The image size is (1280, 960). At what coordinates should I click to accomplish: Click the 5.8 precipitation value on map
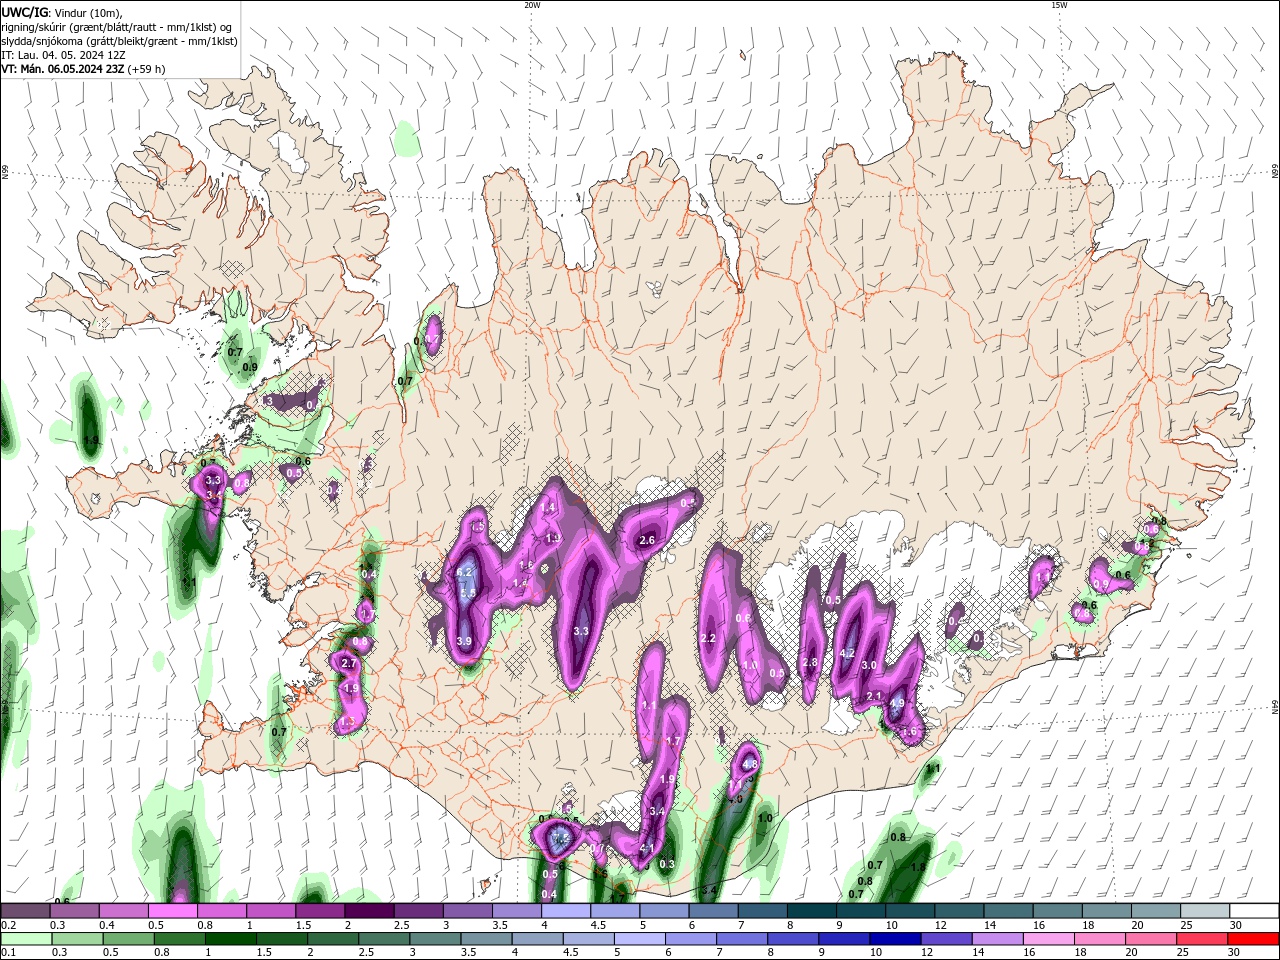467,593
